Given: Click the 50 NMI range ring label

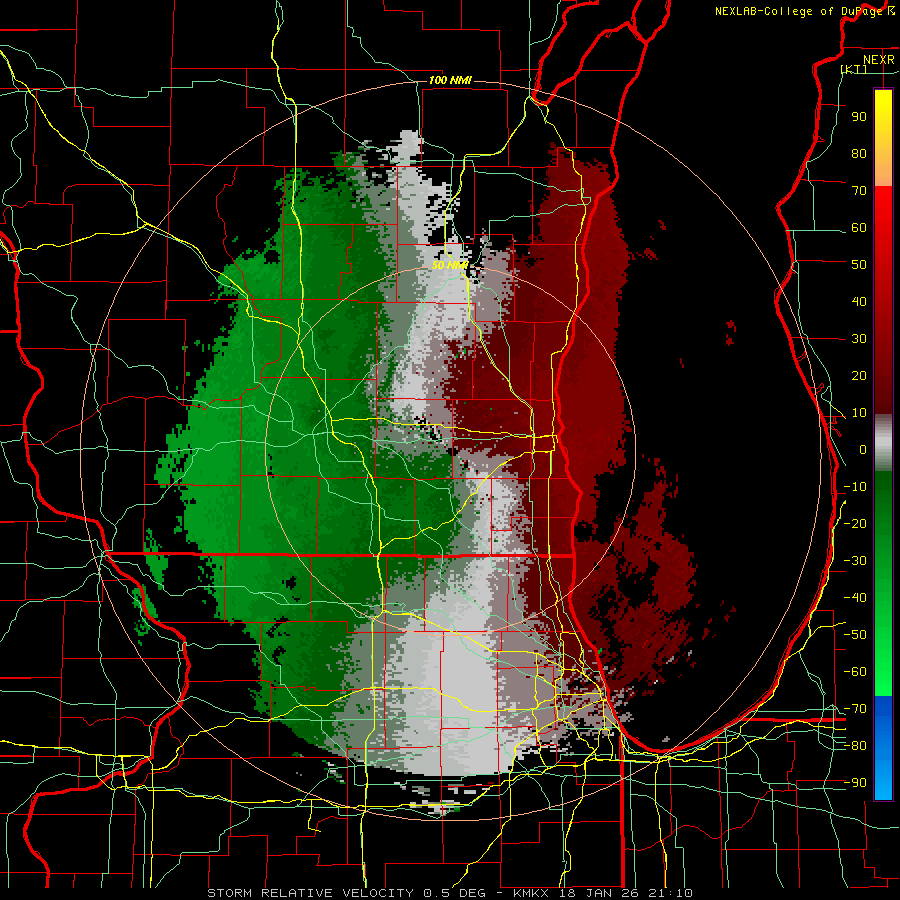Looking at the screenshot, I should click(450, 265).
